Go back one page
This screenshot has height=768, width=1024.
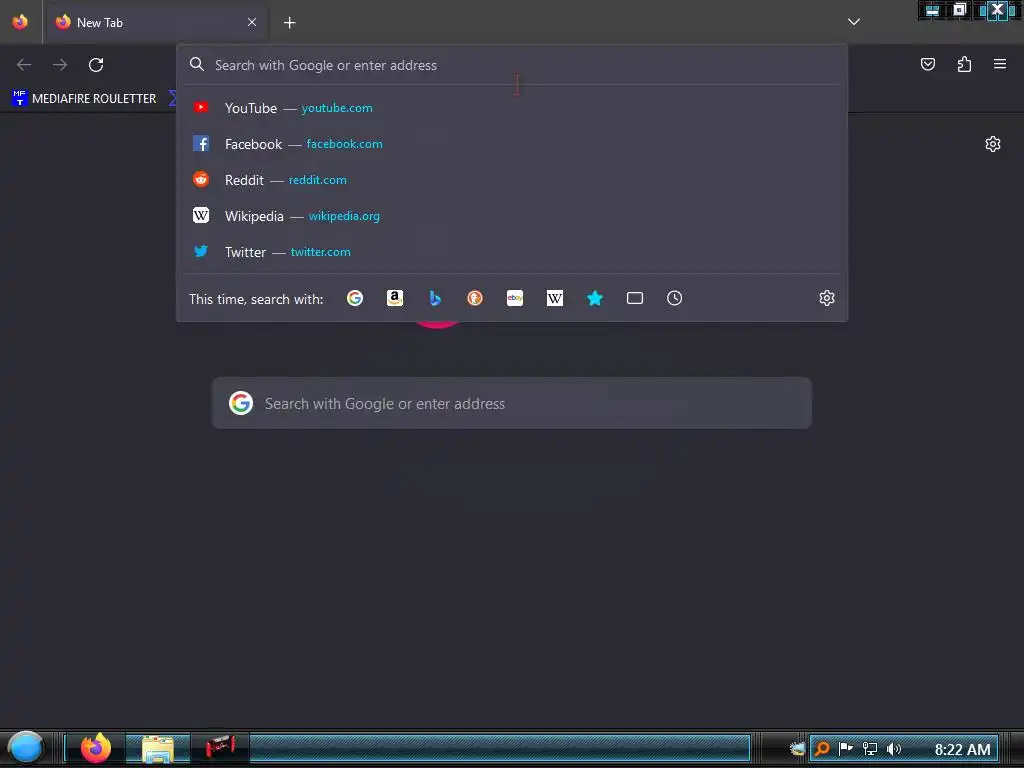24,65
